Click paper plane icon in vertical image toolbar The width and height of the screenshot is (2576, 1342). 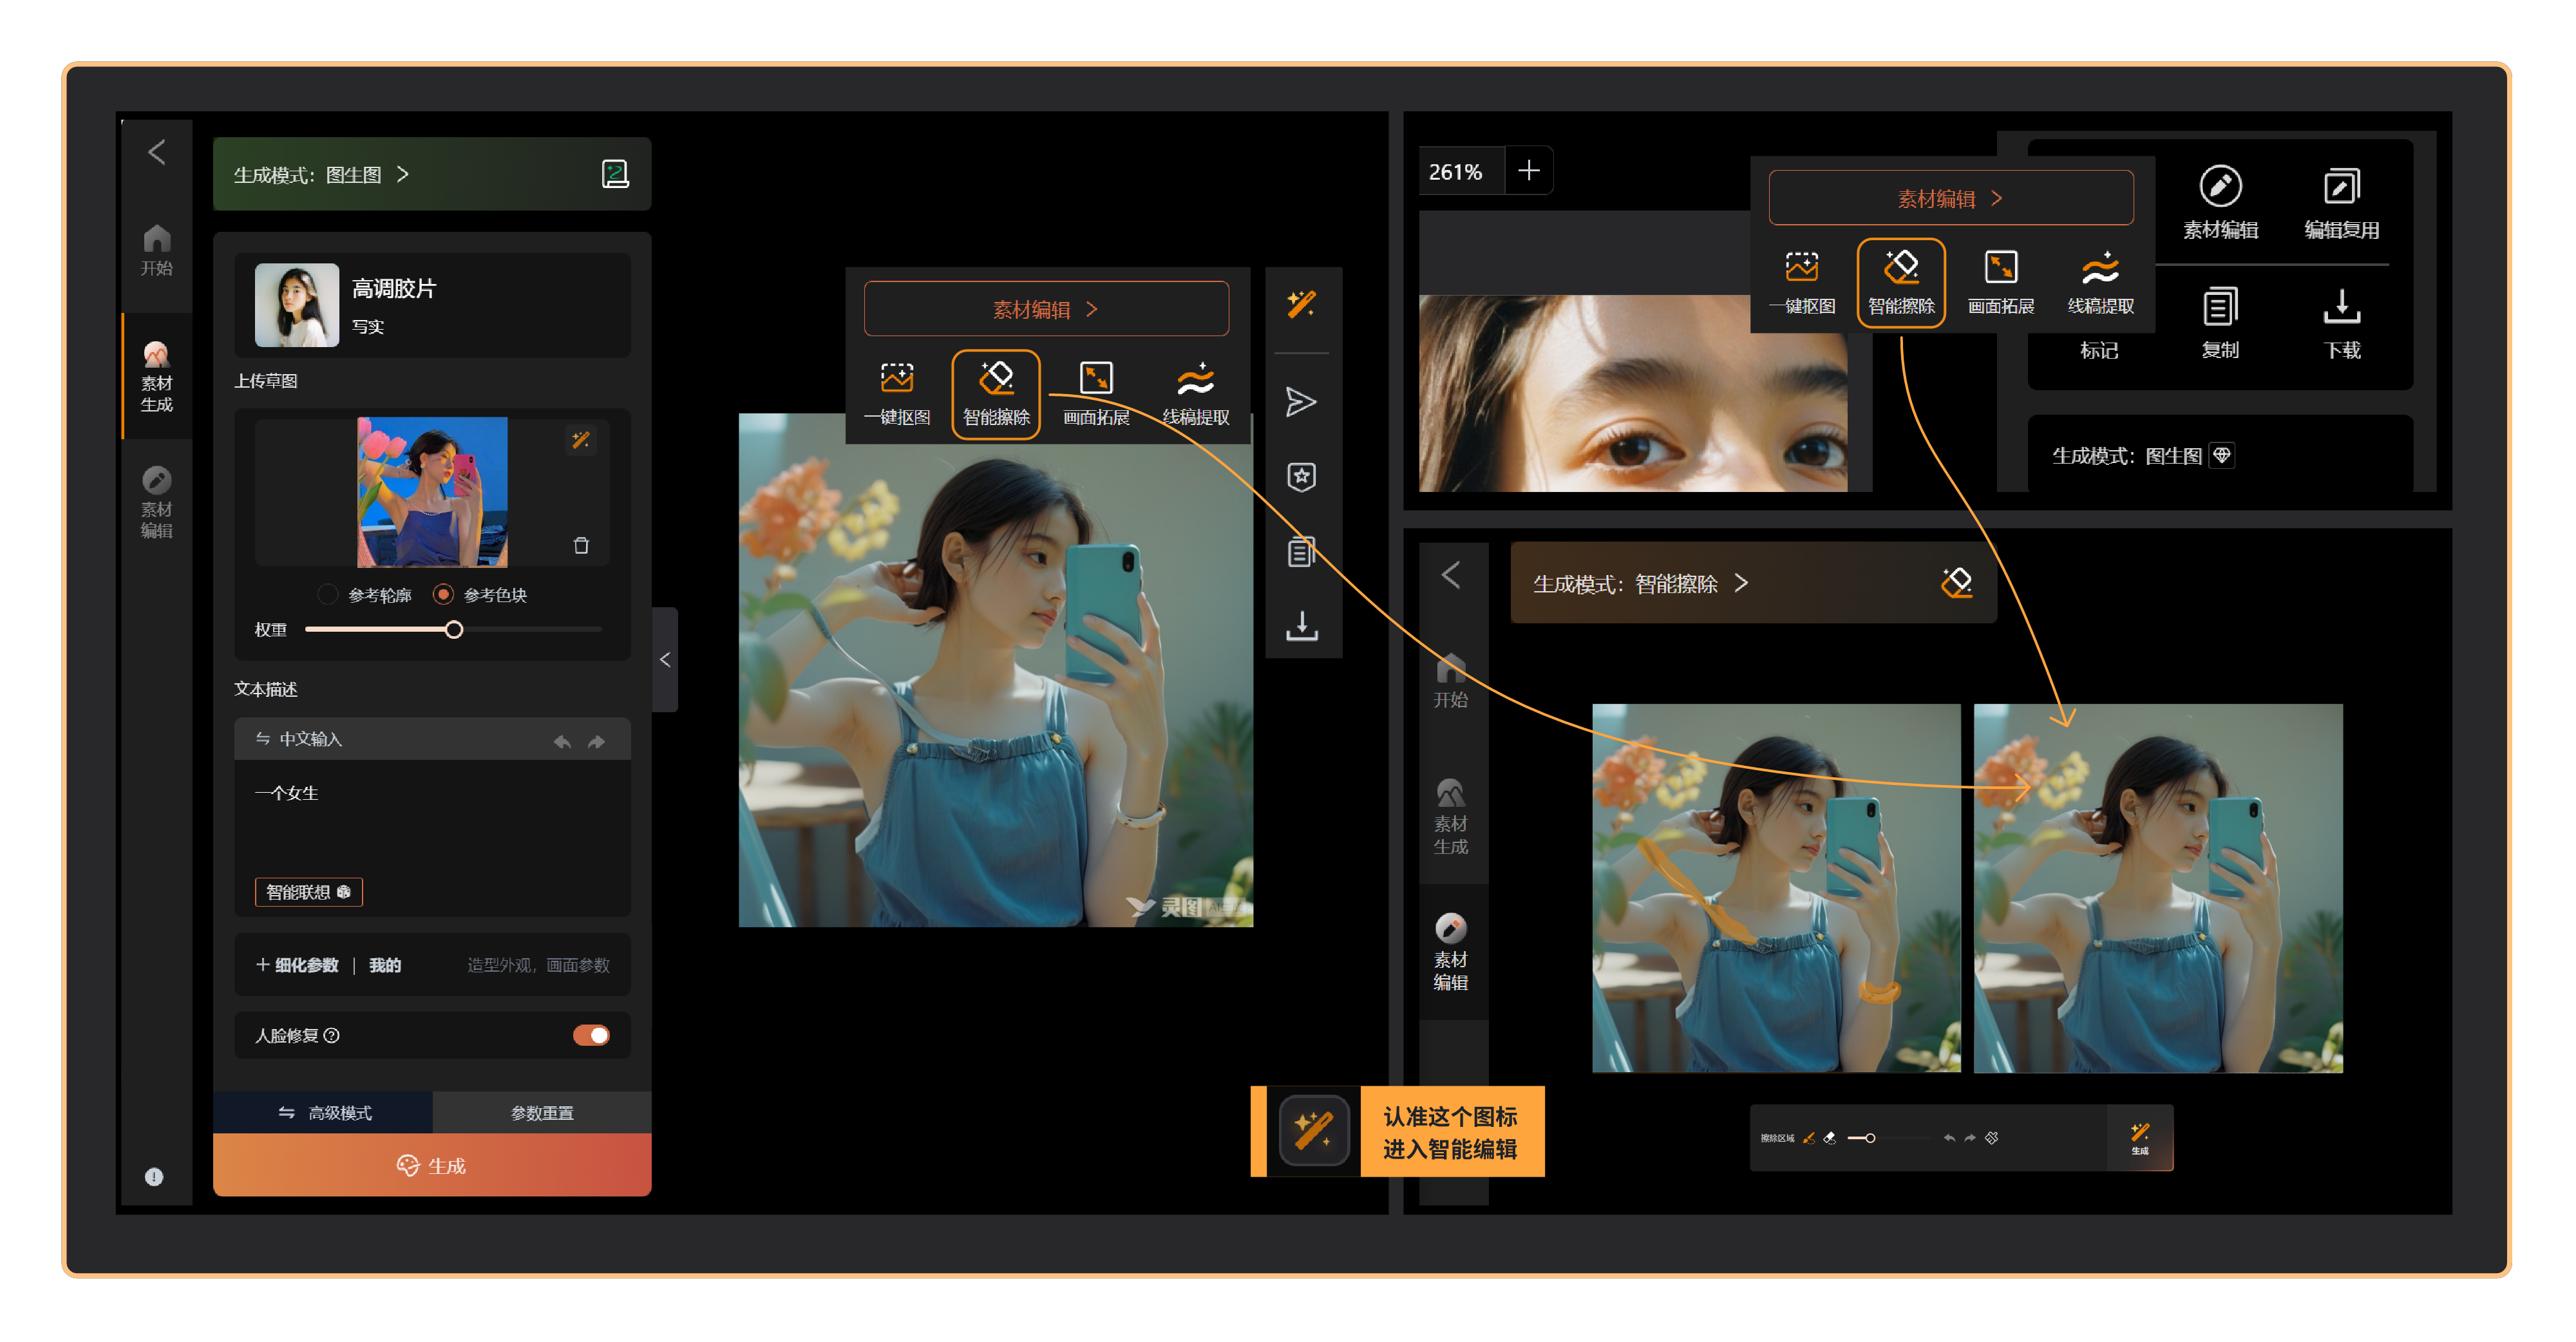coord(1301,402)
